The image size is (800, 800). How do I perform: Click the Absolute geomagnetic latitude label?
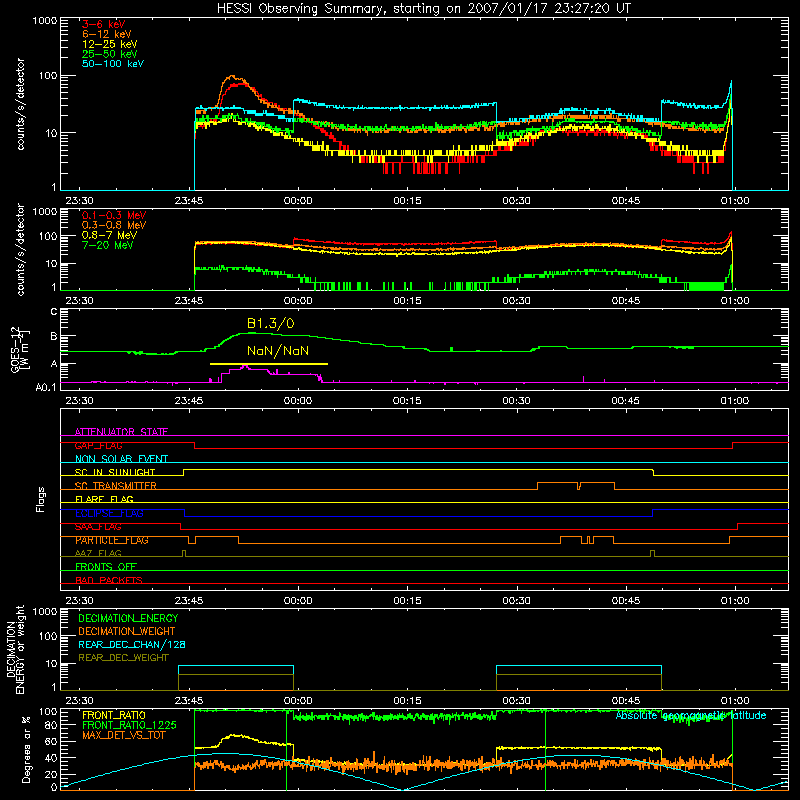691,716
